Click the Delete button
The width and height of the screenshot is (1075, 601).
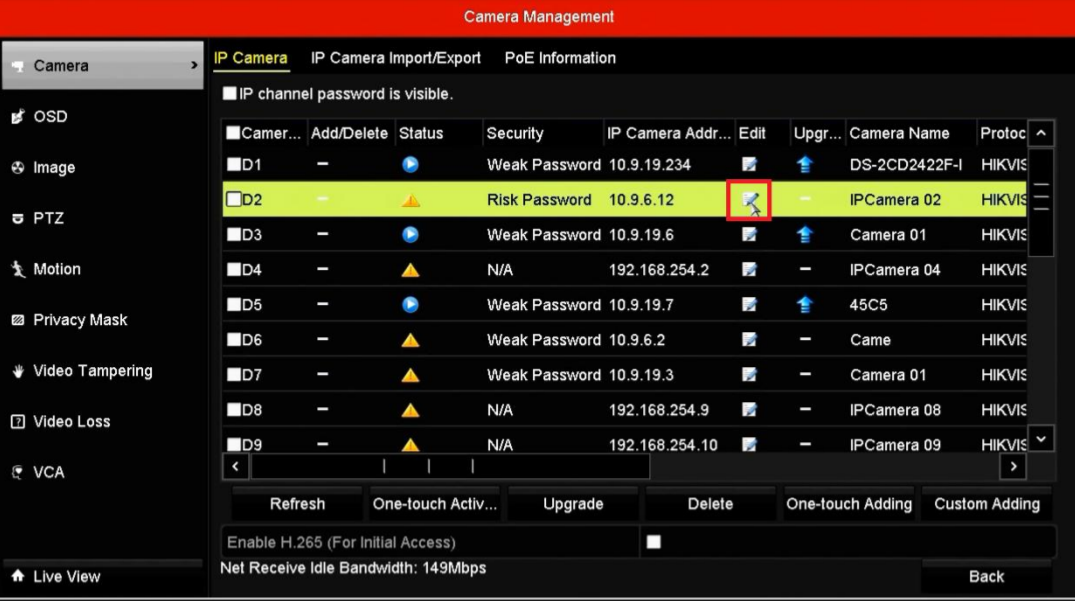pyautogui.click(x=710, y=504)
